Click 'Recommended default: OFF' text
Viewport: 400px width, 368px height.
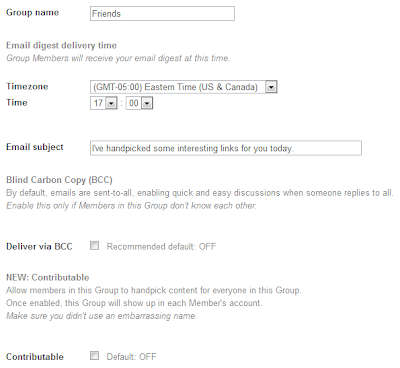[x=161, y=247]
